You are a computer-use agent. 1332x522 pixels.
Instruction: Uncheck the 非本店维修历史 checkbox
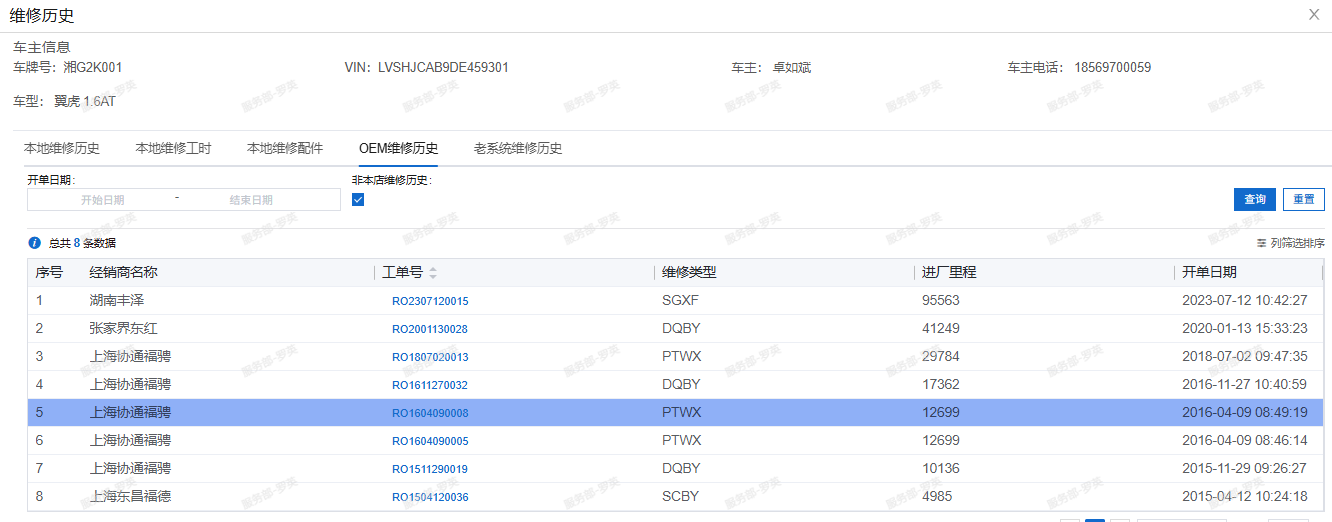(358, 199)
